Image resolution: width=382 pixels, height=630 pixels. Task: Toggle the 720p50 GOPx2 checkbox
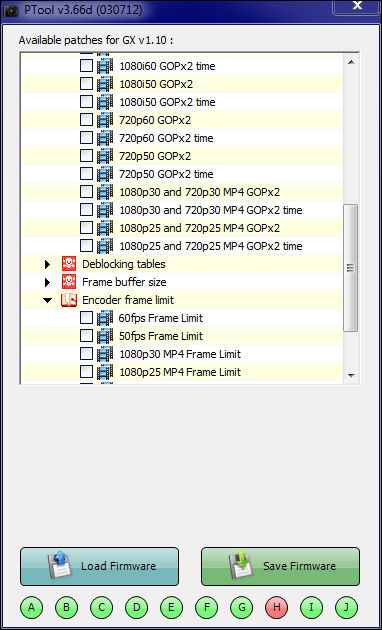pos(86,155)
